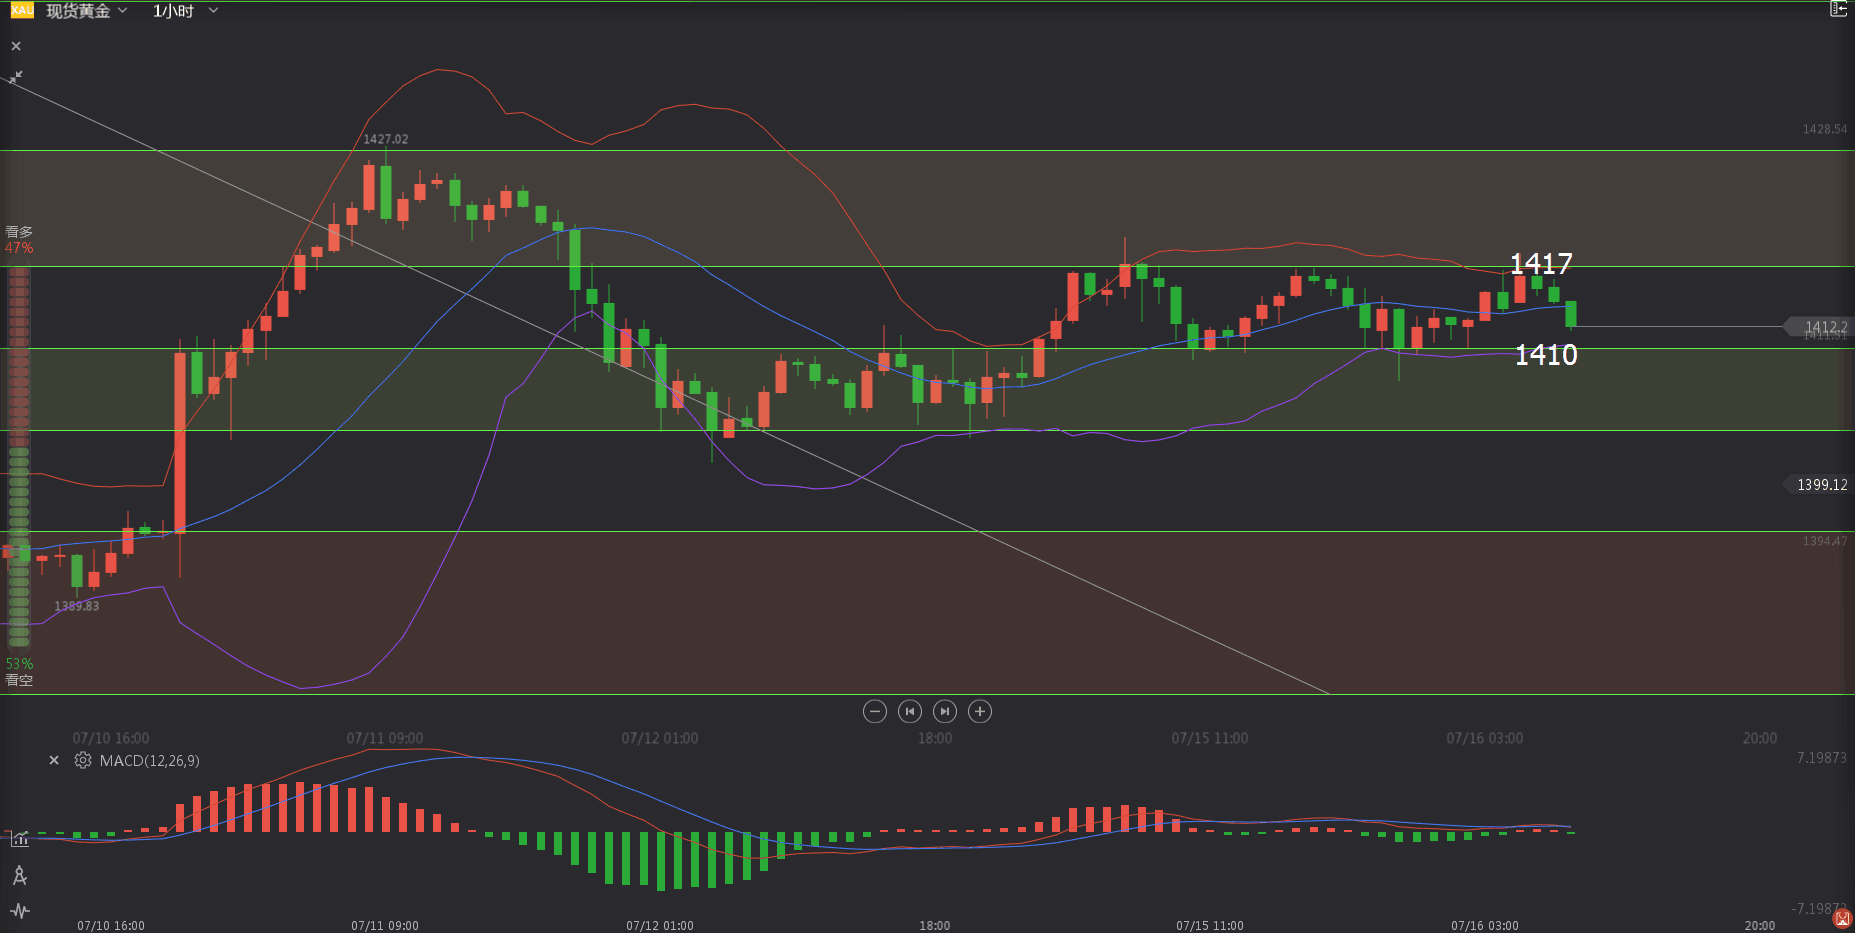Open MACD settings gear
1855x933 pixels.
[83, 760]
